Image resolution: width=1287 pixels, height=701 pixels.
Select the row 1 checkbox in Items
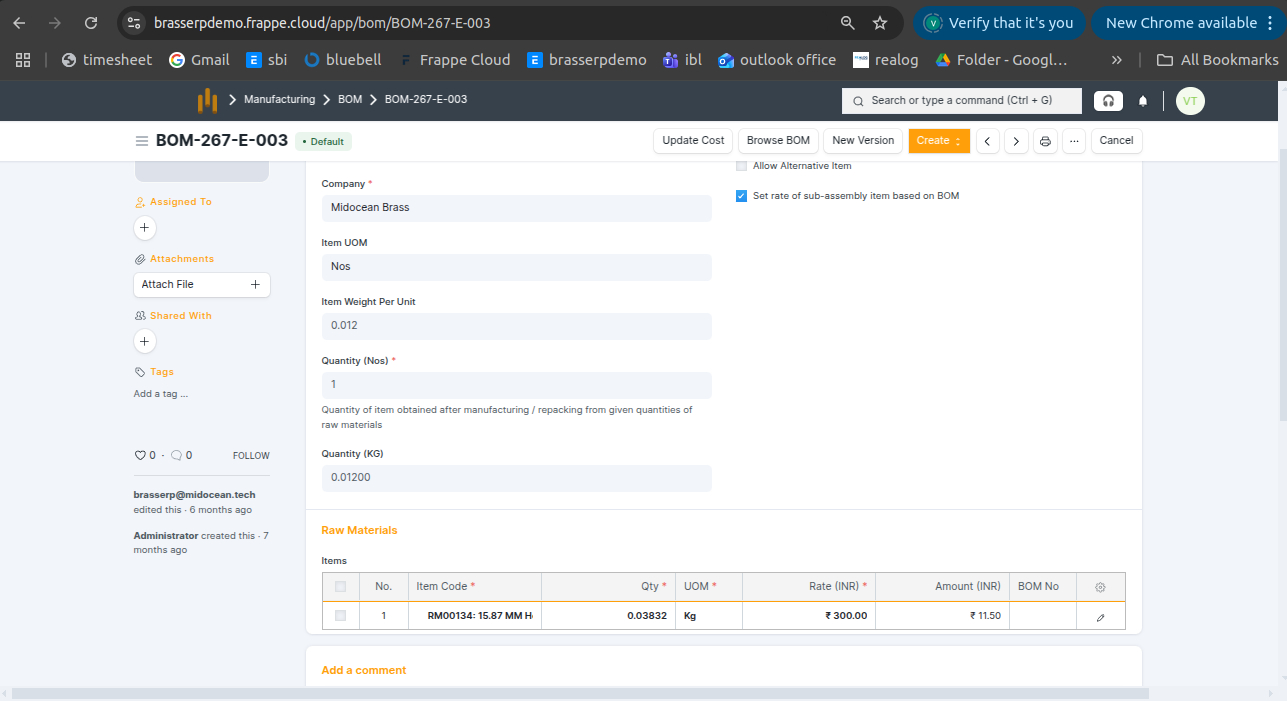[341, 616]
